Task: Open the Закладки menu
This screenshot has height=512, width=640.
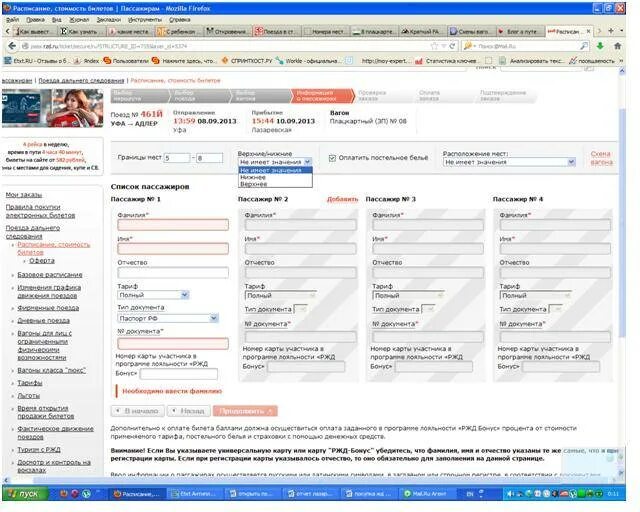Action: pyautogui.click(x=109, y=19)
